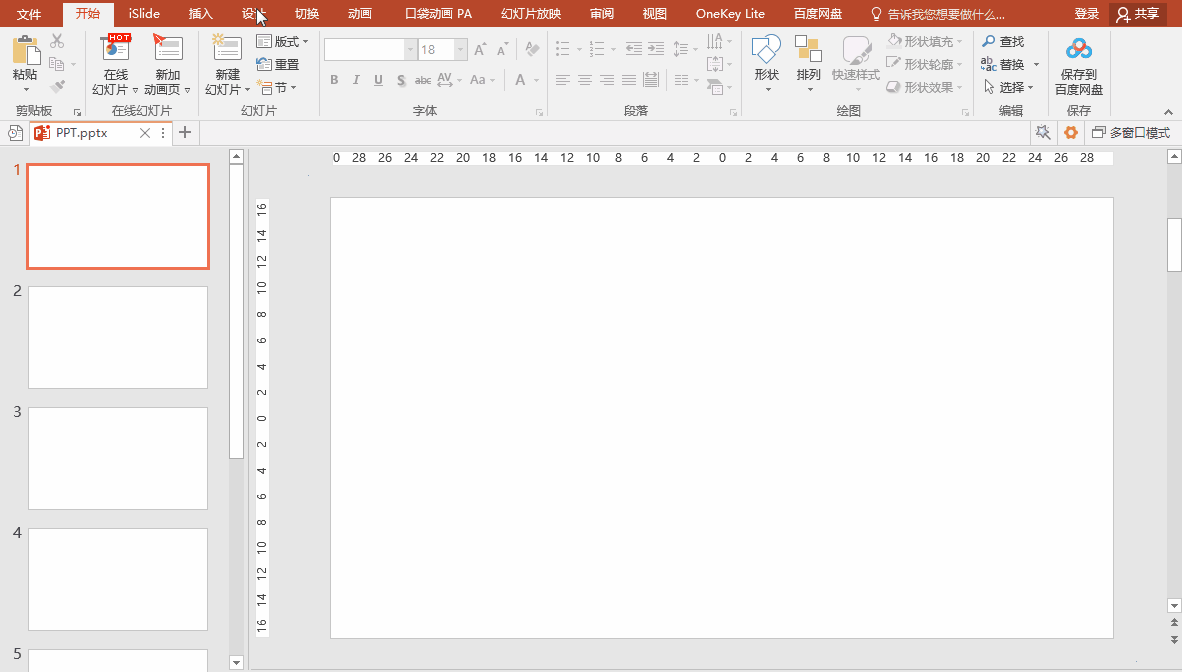Toggle Bold formatting

tap(334, 80)
